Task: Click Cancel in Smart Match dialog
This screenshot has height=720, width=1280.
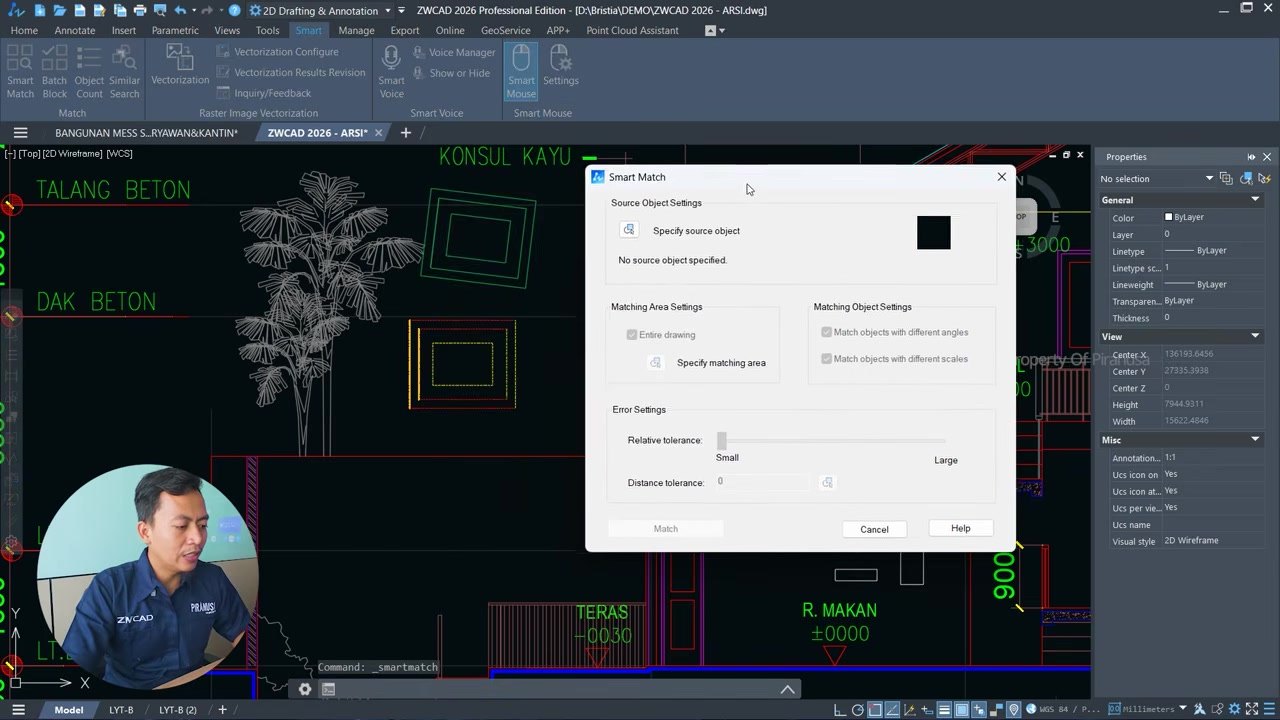Action: click(x=874, y=529)
